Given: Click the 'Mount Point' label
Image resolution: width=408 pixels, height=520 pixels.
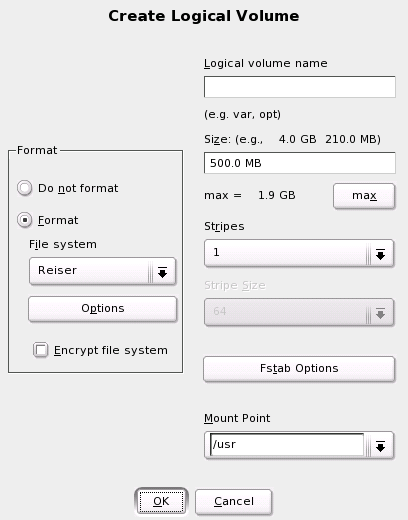Looking at the screenshot, I should point(237,418).
